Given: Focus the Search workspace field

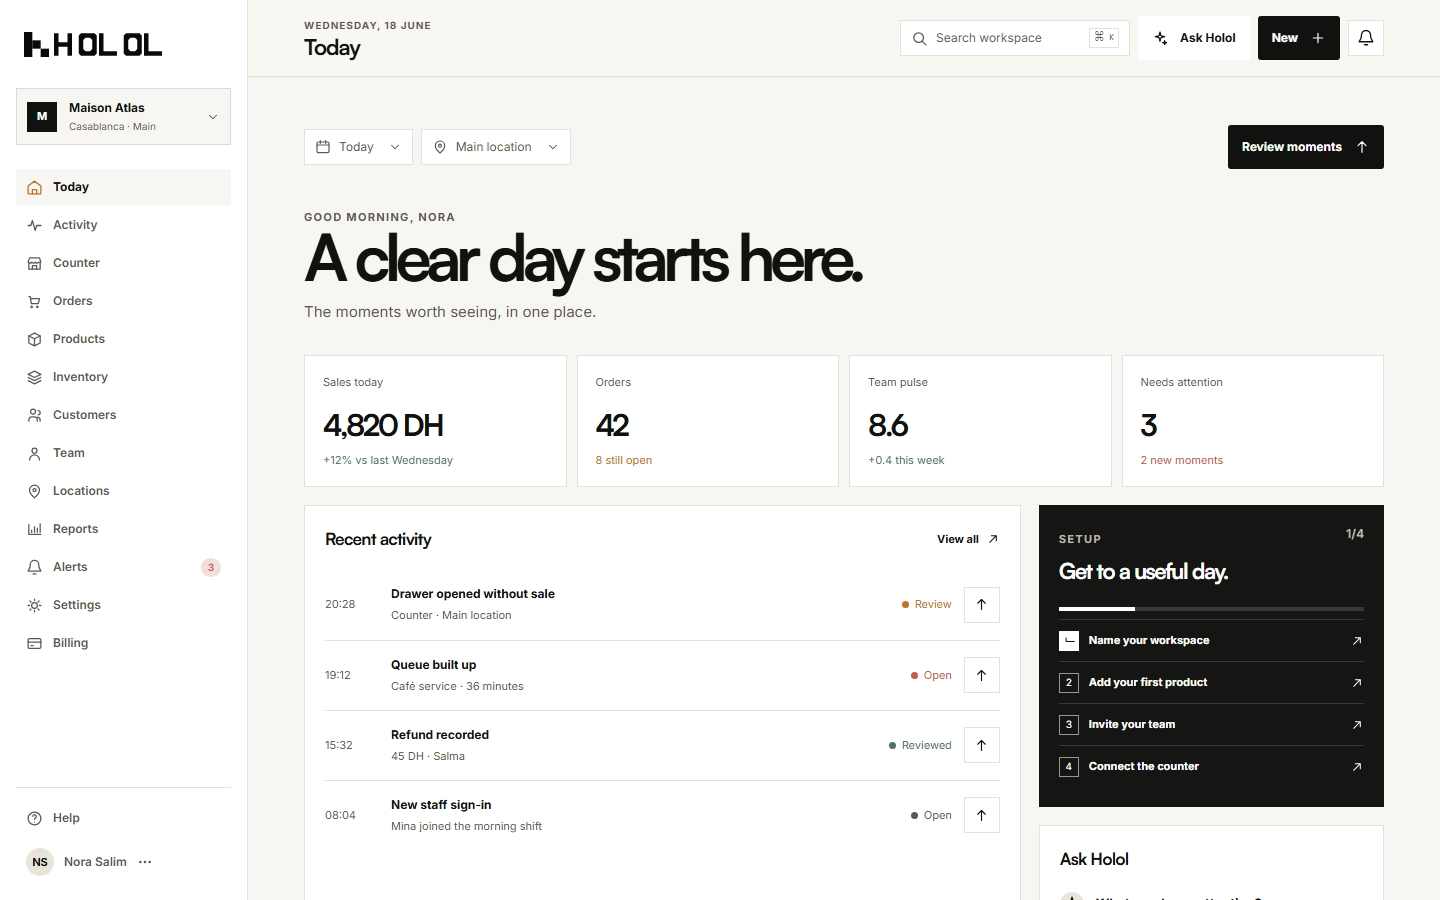Looking at the screenshot, I should click(1014, 38).
